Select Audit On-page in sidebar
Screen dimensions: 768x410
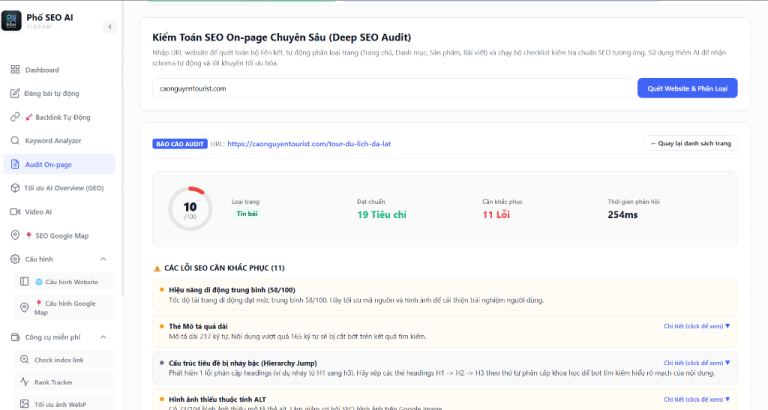59,164
